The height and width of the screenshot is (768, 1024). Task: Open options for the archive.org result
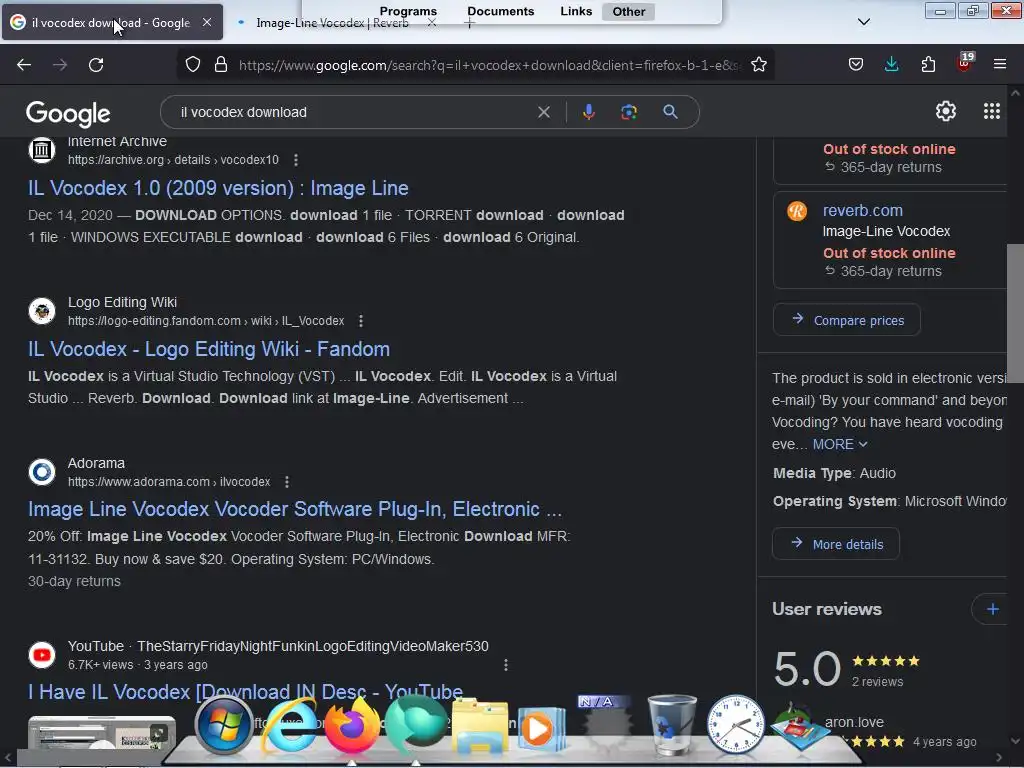pos(296,160)
